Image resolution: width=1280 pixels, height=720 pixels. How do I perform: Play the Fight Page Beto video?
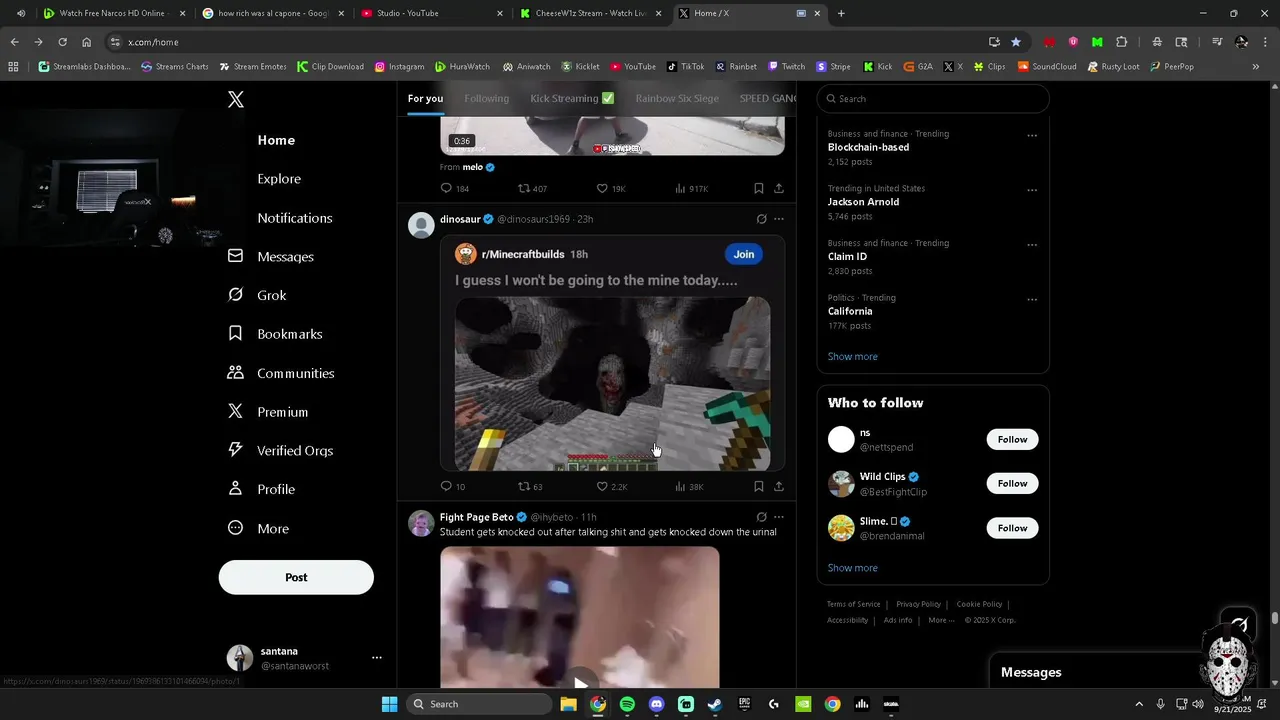coord(580,683)
